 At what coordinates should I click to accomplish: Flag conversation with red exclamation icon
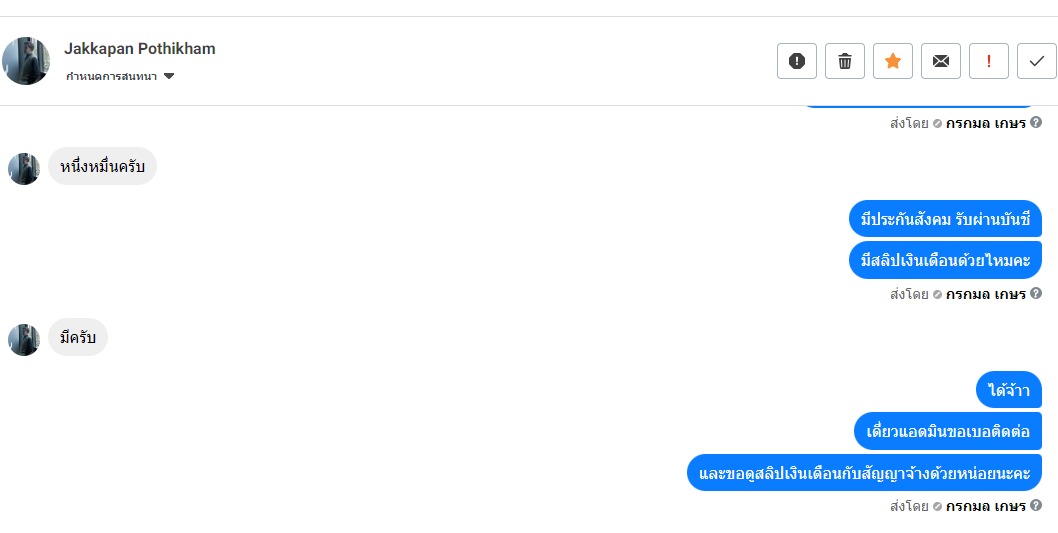[989, 61]
